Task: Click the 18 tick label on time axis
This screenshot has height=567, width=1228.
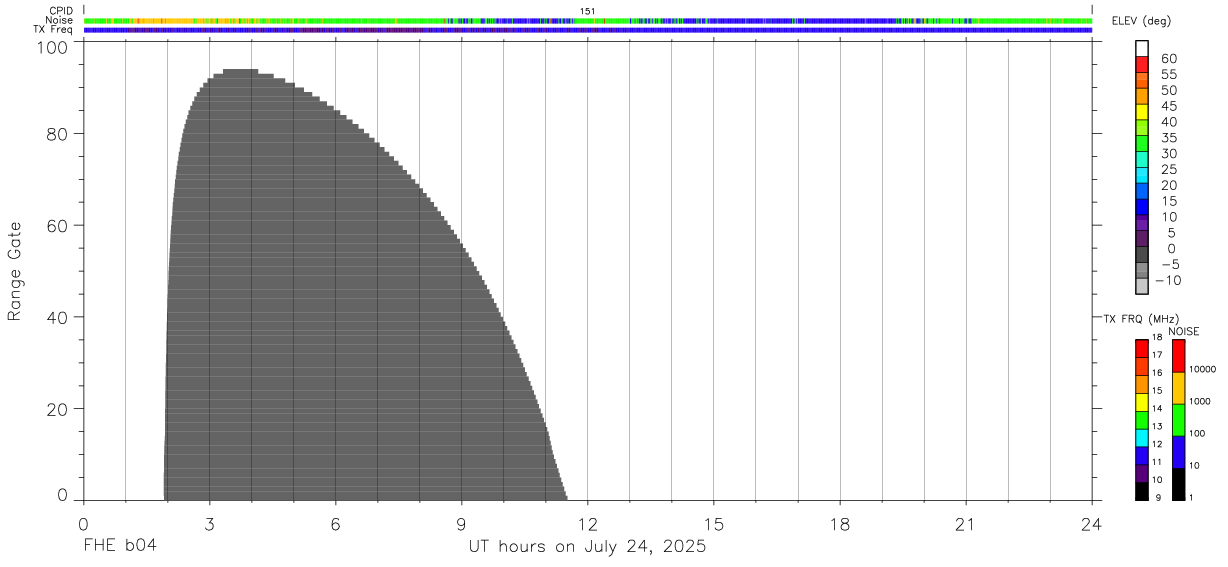Action: [x=840, y=525]
